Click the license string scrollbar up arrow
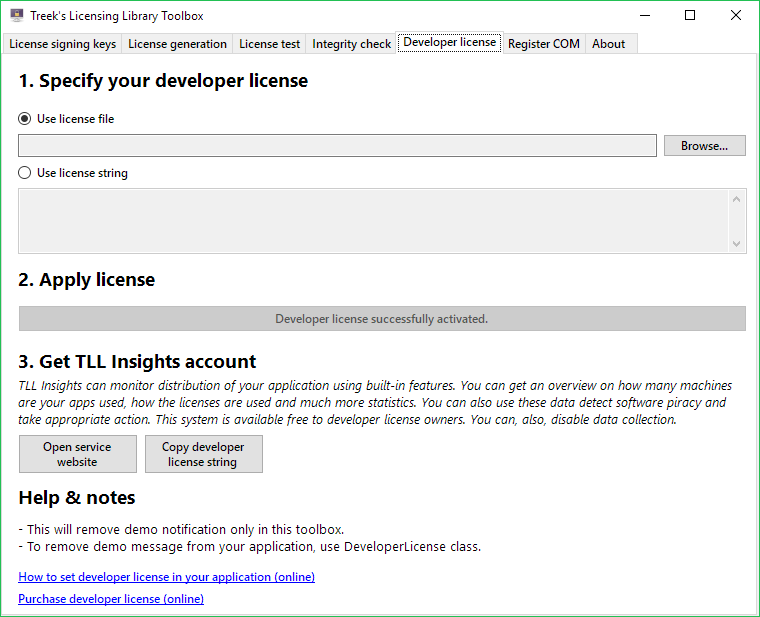760x617 pixels. [x=736, y=199]
